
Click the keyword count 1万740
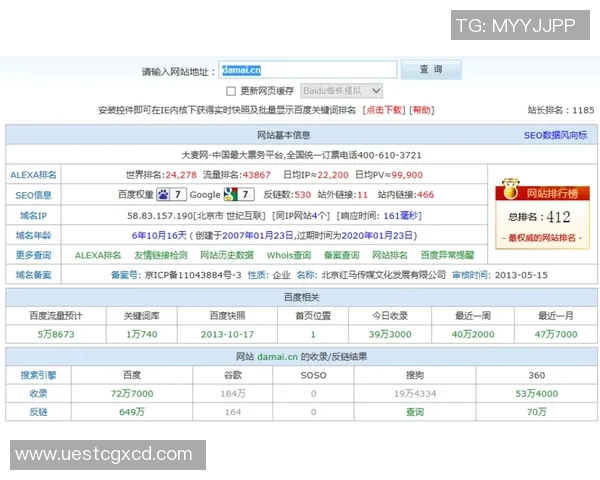(142, 334)
